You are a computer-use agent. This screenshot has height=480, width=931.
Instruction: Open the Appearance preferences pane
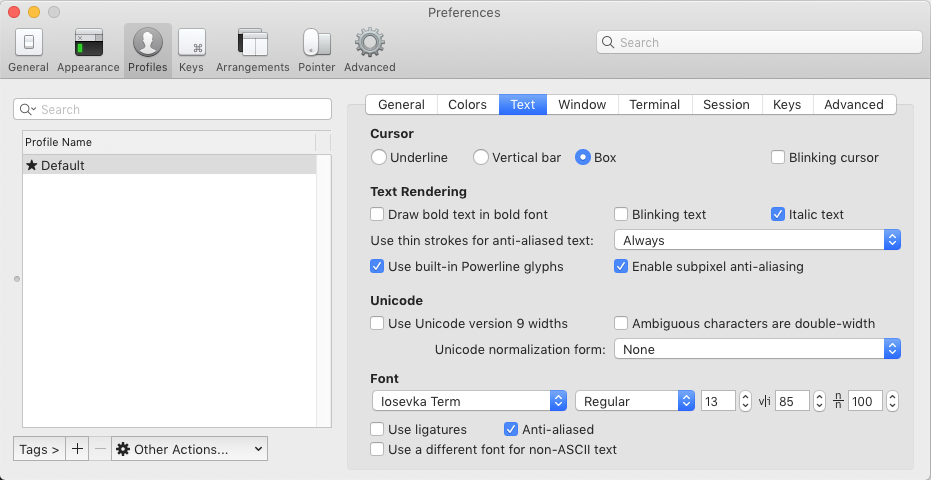point(88,50)
